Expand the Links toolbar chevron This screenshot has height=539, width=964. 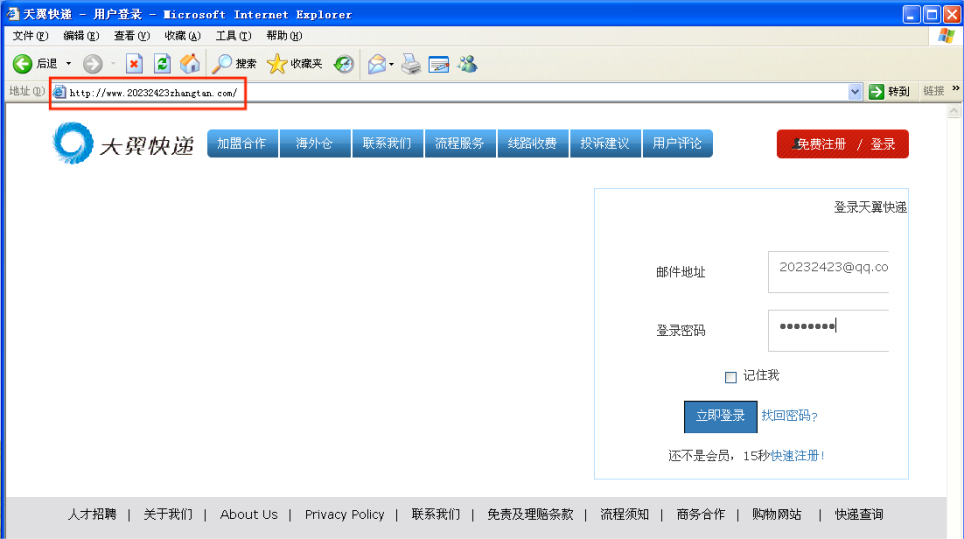(x=955, y=90)
